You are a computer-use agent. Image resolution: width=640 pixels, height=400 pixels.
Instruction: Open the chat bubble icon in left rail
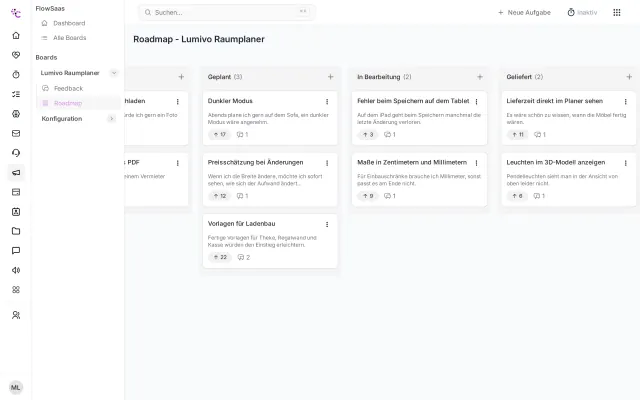(16, 251)
